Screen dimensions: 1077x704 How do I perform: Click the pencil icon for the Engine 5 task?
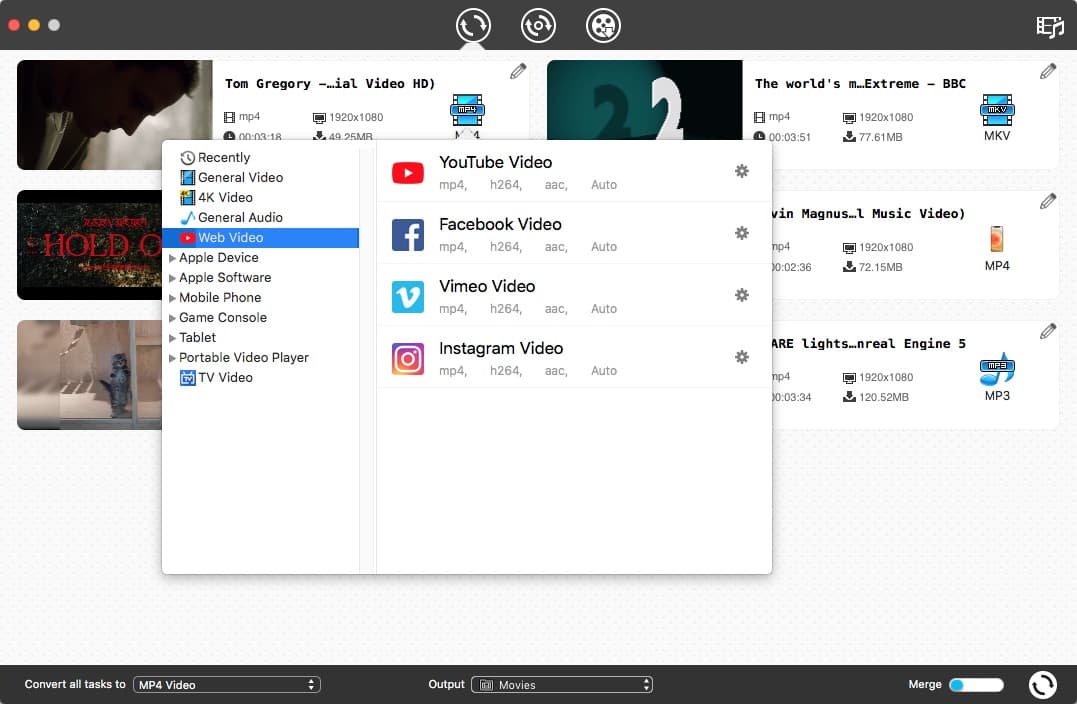point(1047,331)
